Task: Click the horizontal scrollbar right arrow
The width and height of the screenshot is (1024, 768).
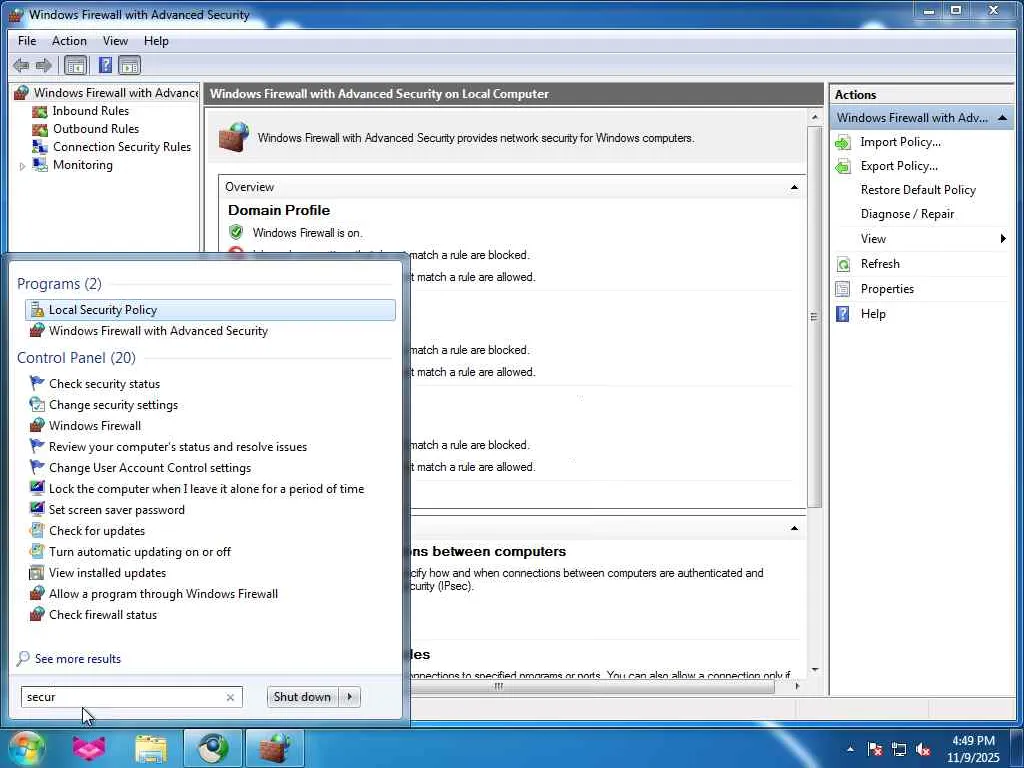Action: pyautogui.click(x=797, y=686)
